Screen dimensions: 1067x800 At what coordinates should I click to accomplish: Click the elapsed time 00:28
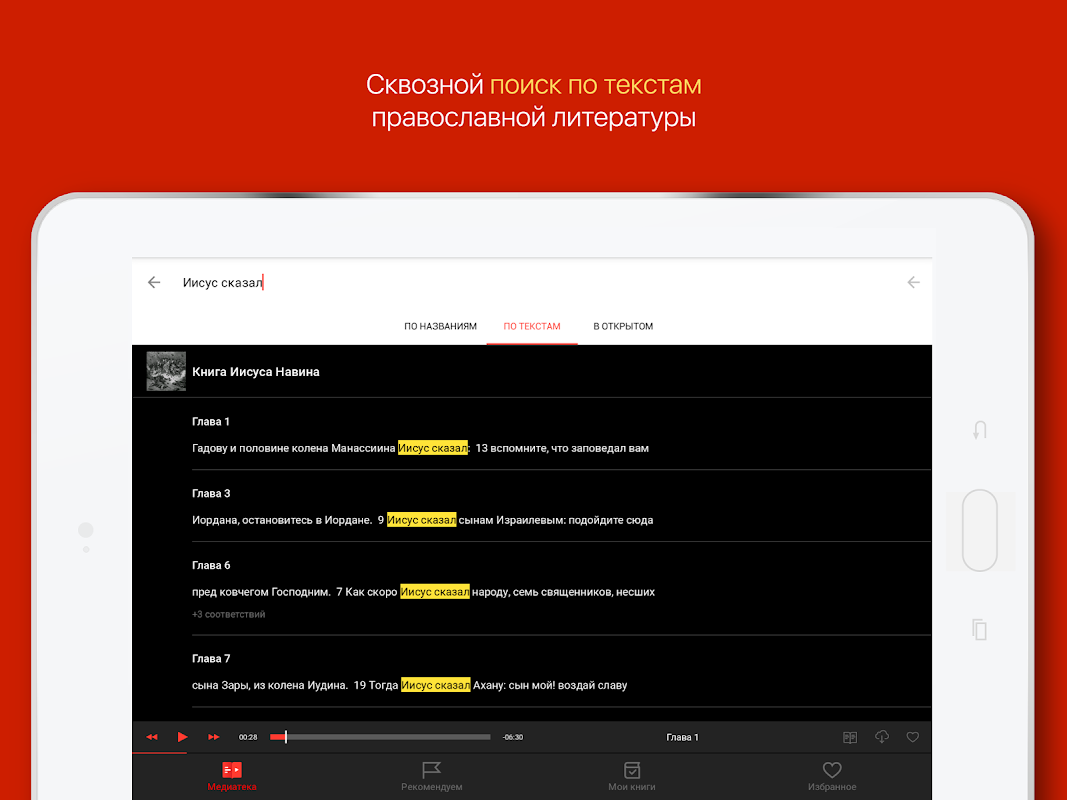[248, 737]
